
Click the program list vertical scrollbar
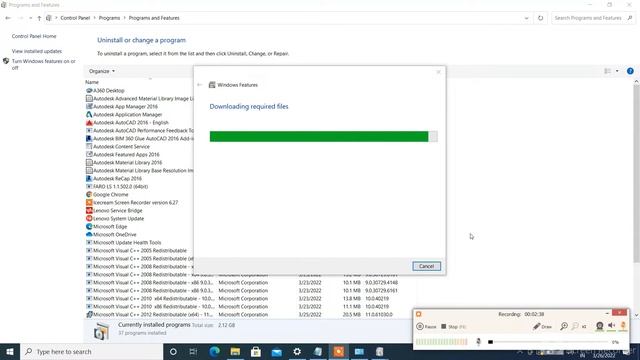pyautogui.click(x=636, y=173)
